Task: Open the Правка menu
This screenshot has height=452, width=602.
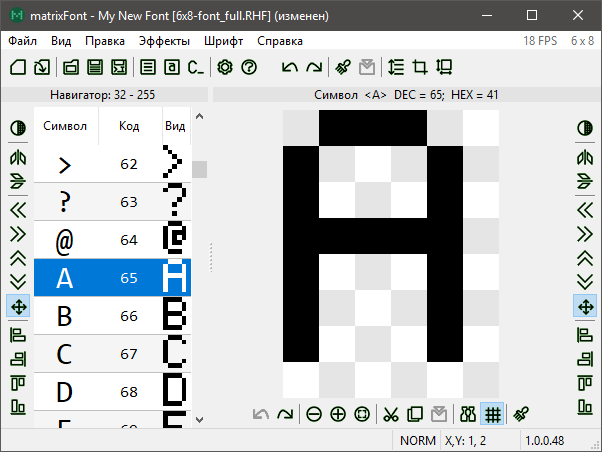Action: 105,41
